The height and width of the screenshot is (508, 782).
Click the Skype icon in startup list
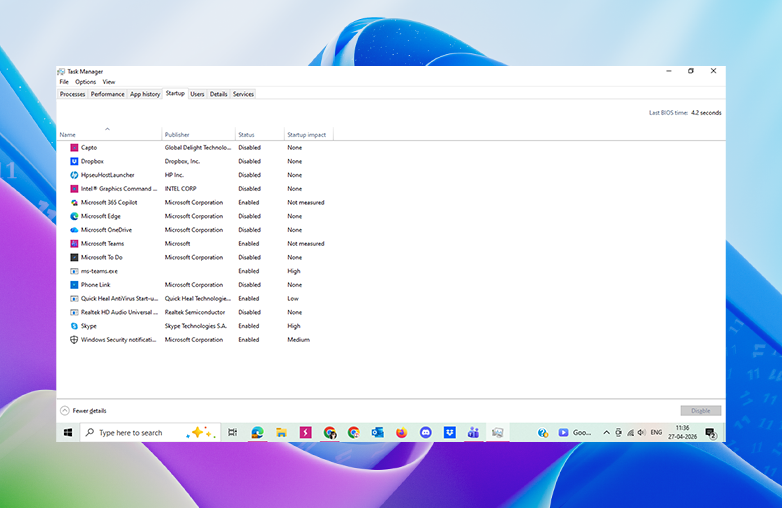(x=74, y=326)
